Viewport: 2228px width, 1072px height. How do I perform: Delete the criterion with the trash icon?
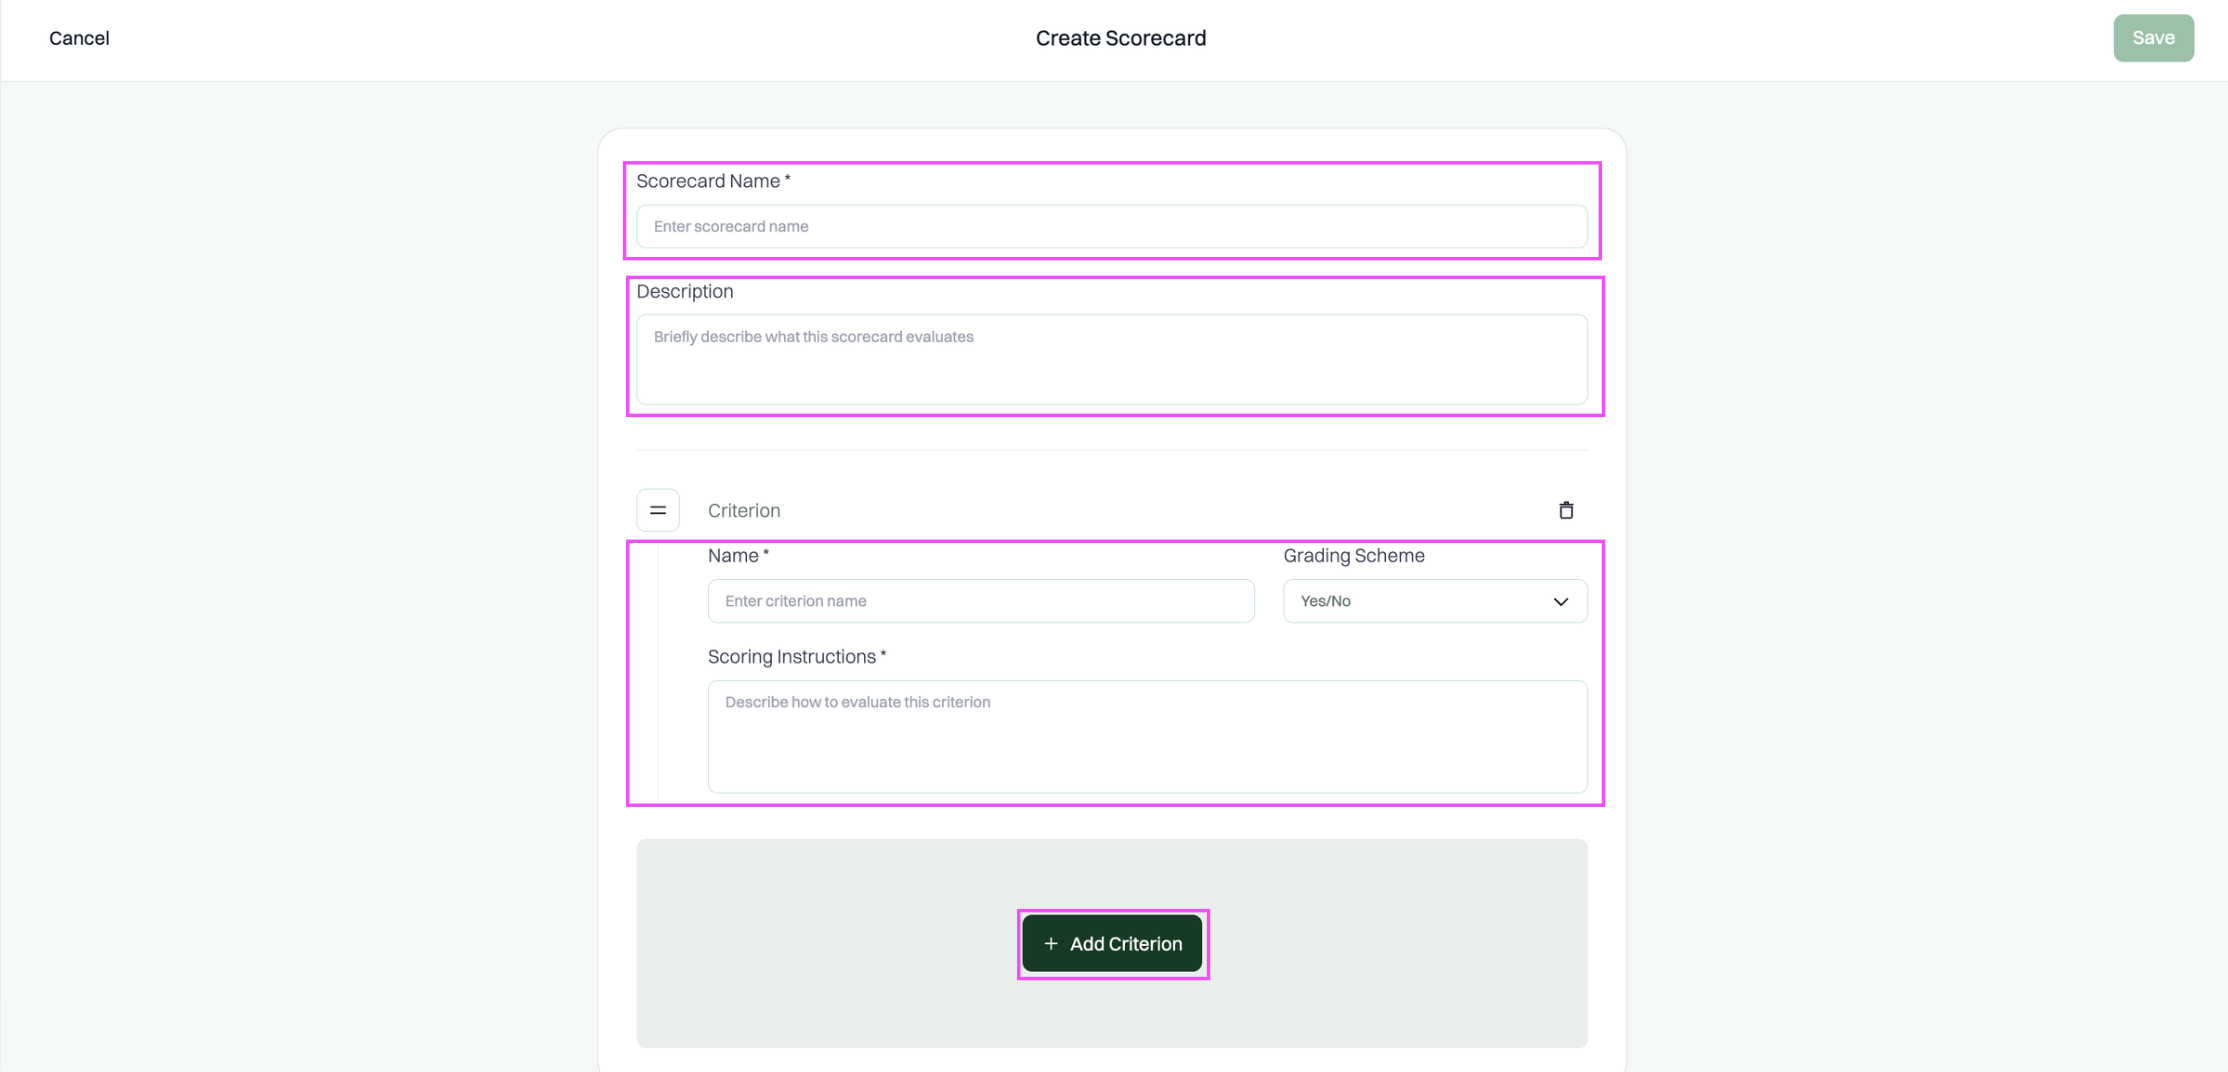(1566, 510)
